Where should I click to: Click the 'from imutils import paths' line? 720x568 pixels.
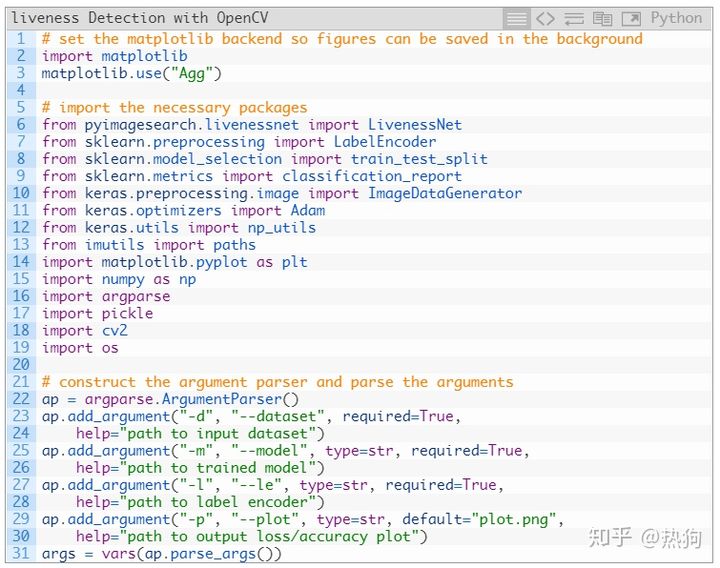click(x=149, y=245)
